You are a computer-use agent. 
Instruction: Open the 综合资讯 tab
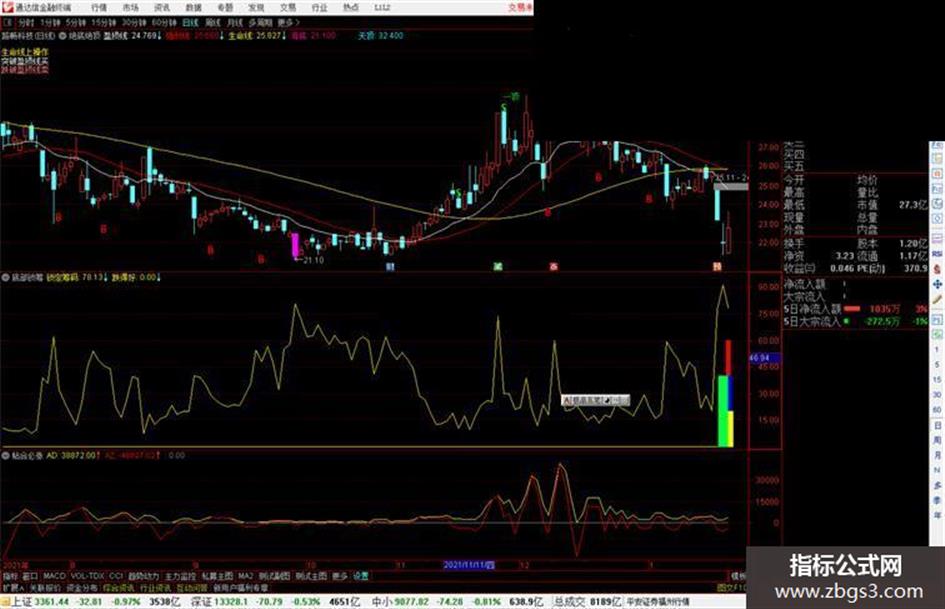pyautogui.click(x=119, y=588)
